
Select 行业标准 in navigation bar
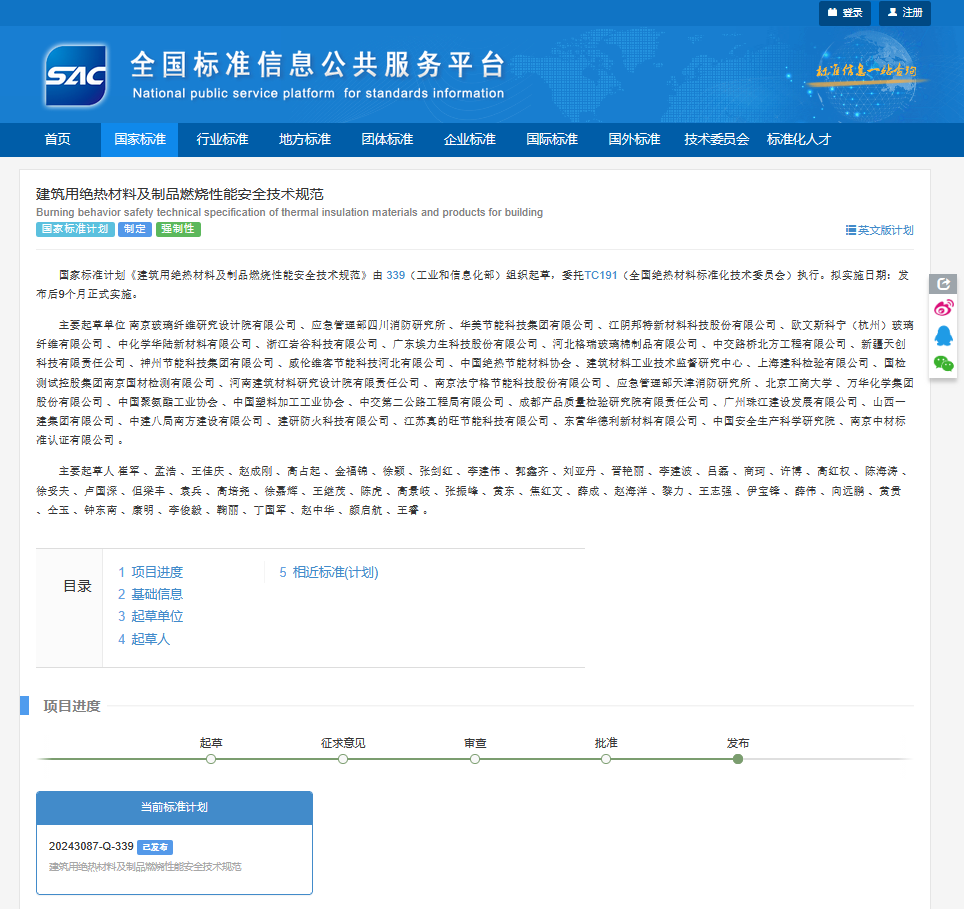pyautogui.click(x=222, y=140)
